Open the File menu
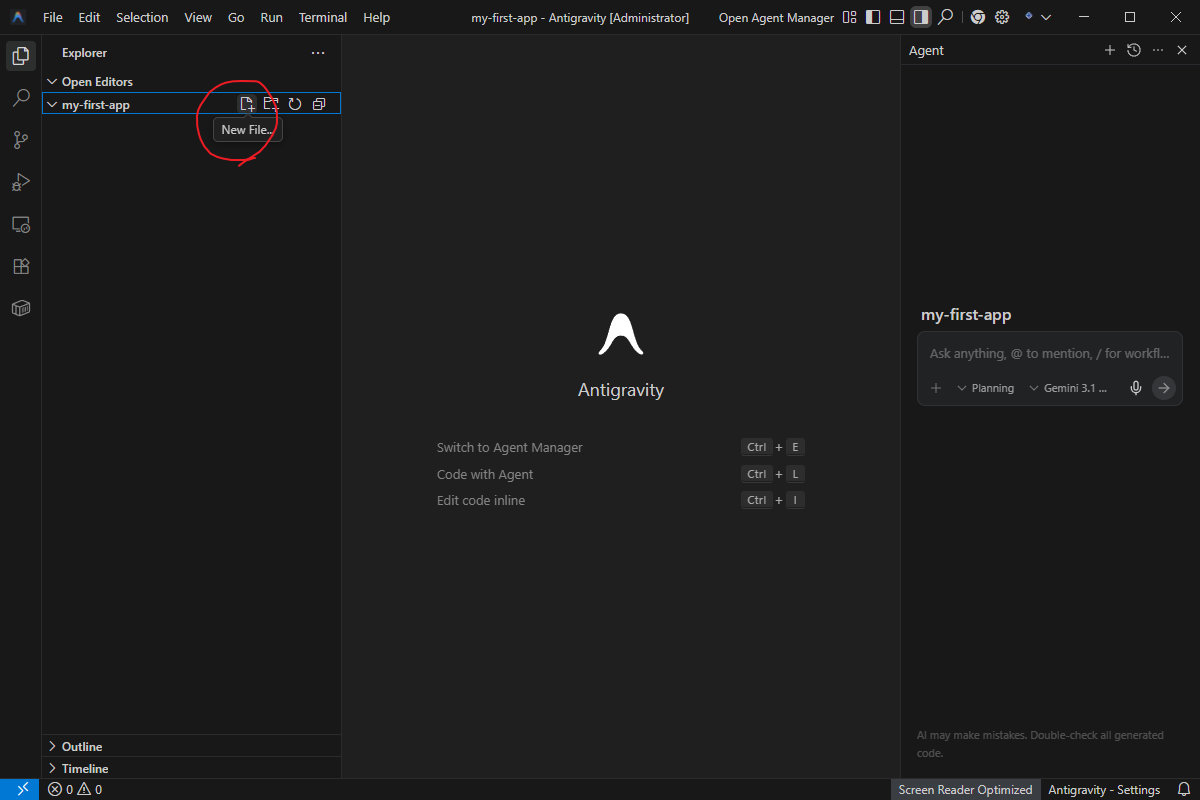The height and width of the screenshot is (800, 1200). pos(53,17)
